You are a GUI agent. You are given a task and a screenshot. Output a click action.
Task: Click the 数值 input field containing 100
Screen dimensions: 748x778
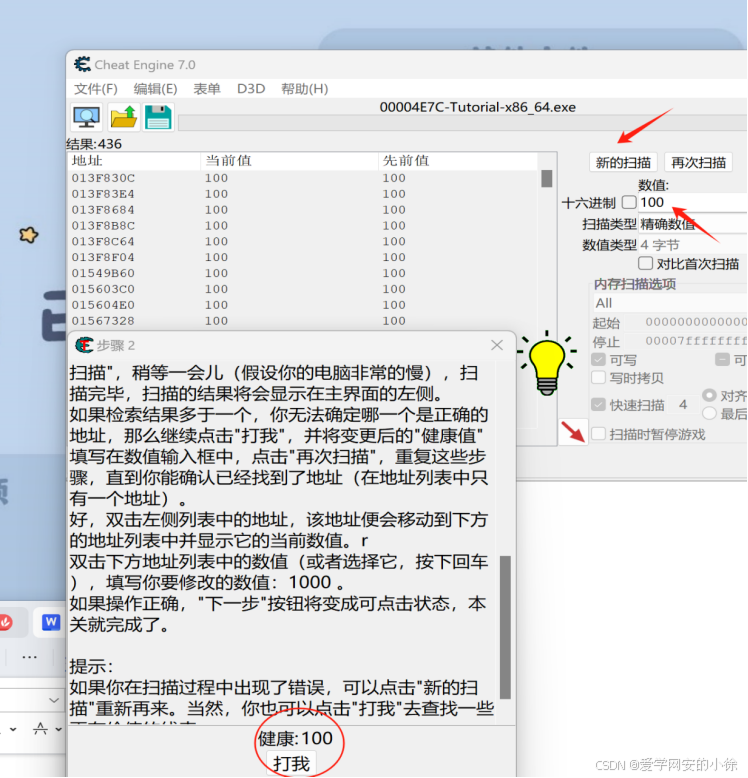point(693,202)
